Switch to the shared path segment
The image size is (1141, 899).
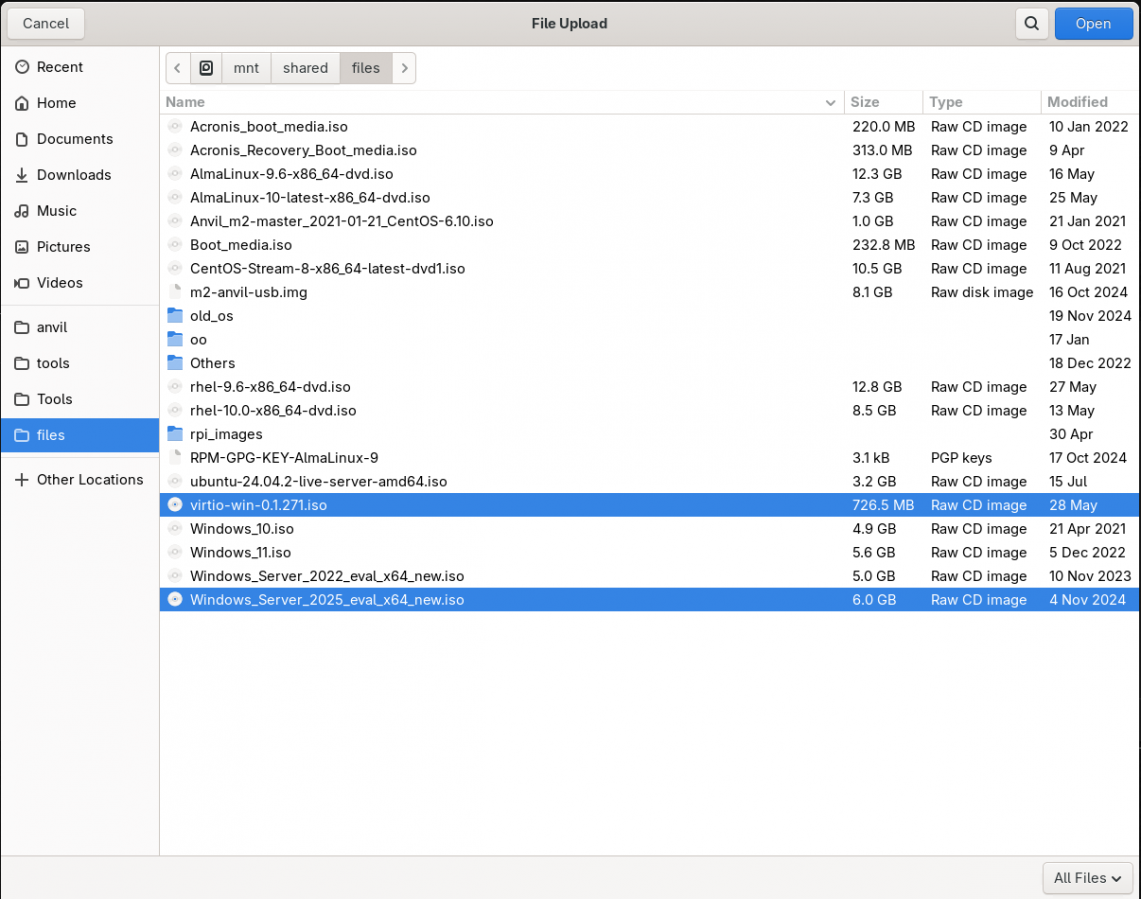click(x=305, y=68)
